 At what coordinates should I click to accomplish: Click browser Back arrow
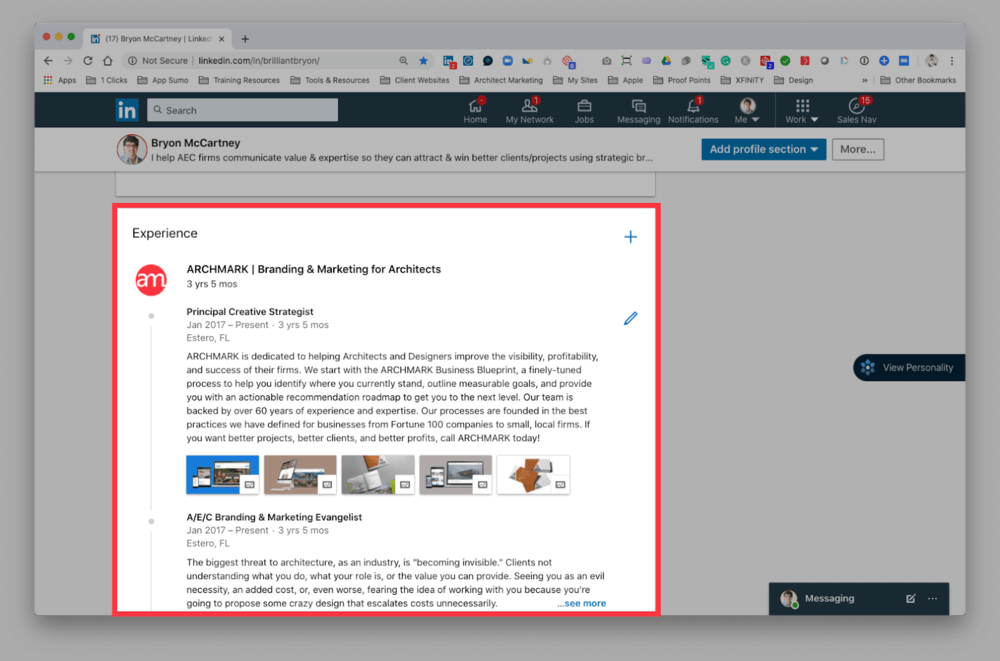[48, 61]
